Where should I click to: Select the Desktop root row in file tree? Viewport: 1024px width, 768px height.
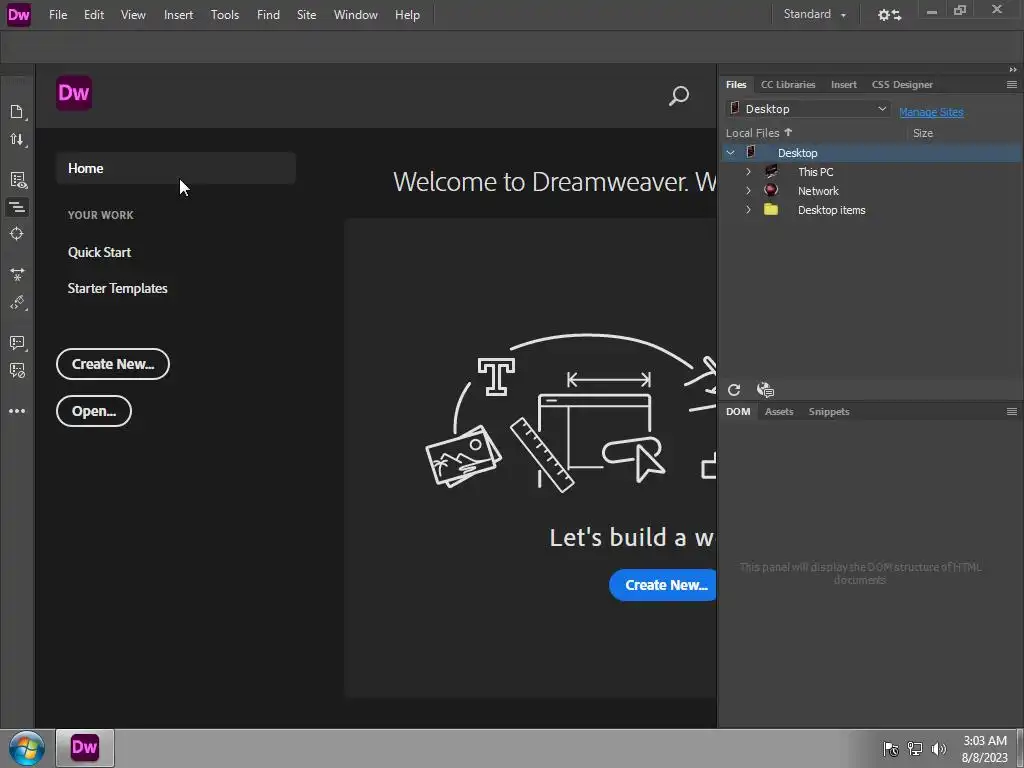(872, 153)
